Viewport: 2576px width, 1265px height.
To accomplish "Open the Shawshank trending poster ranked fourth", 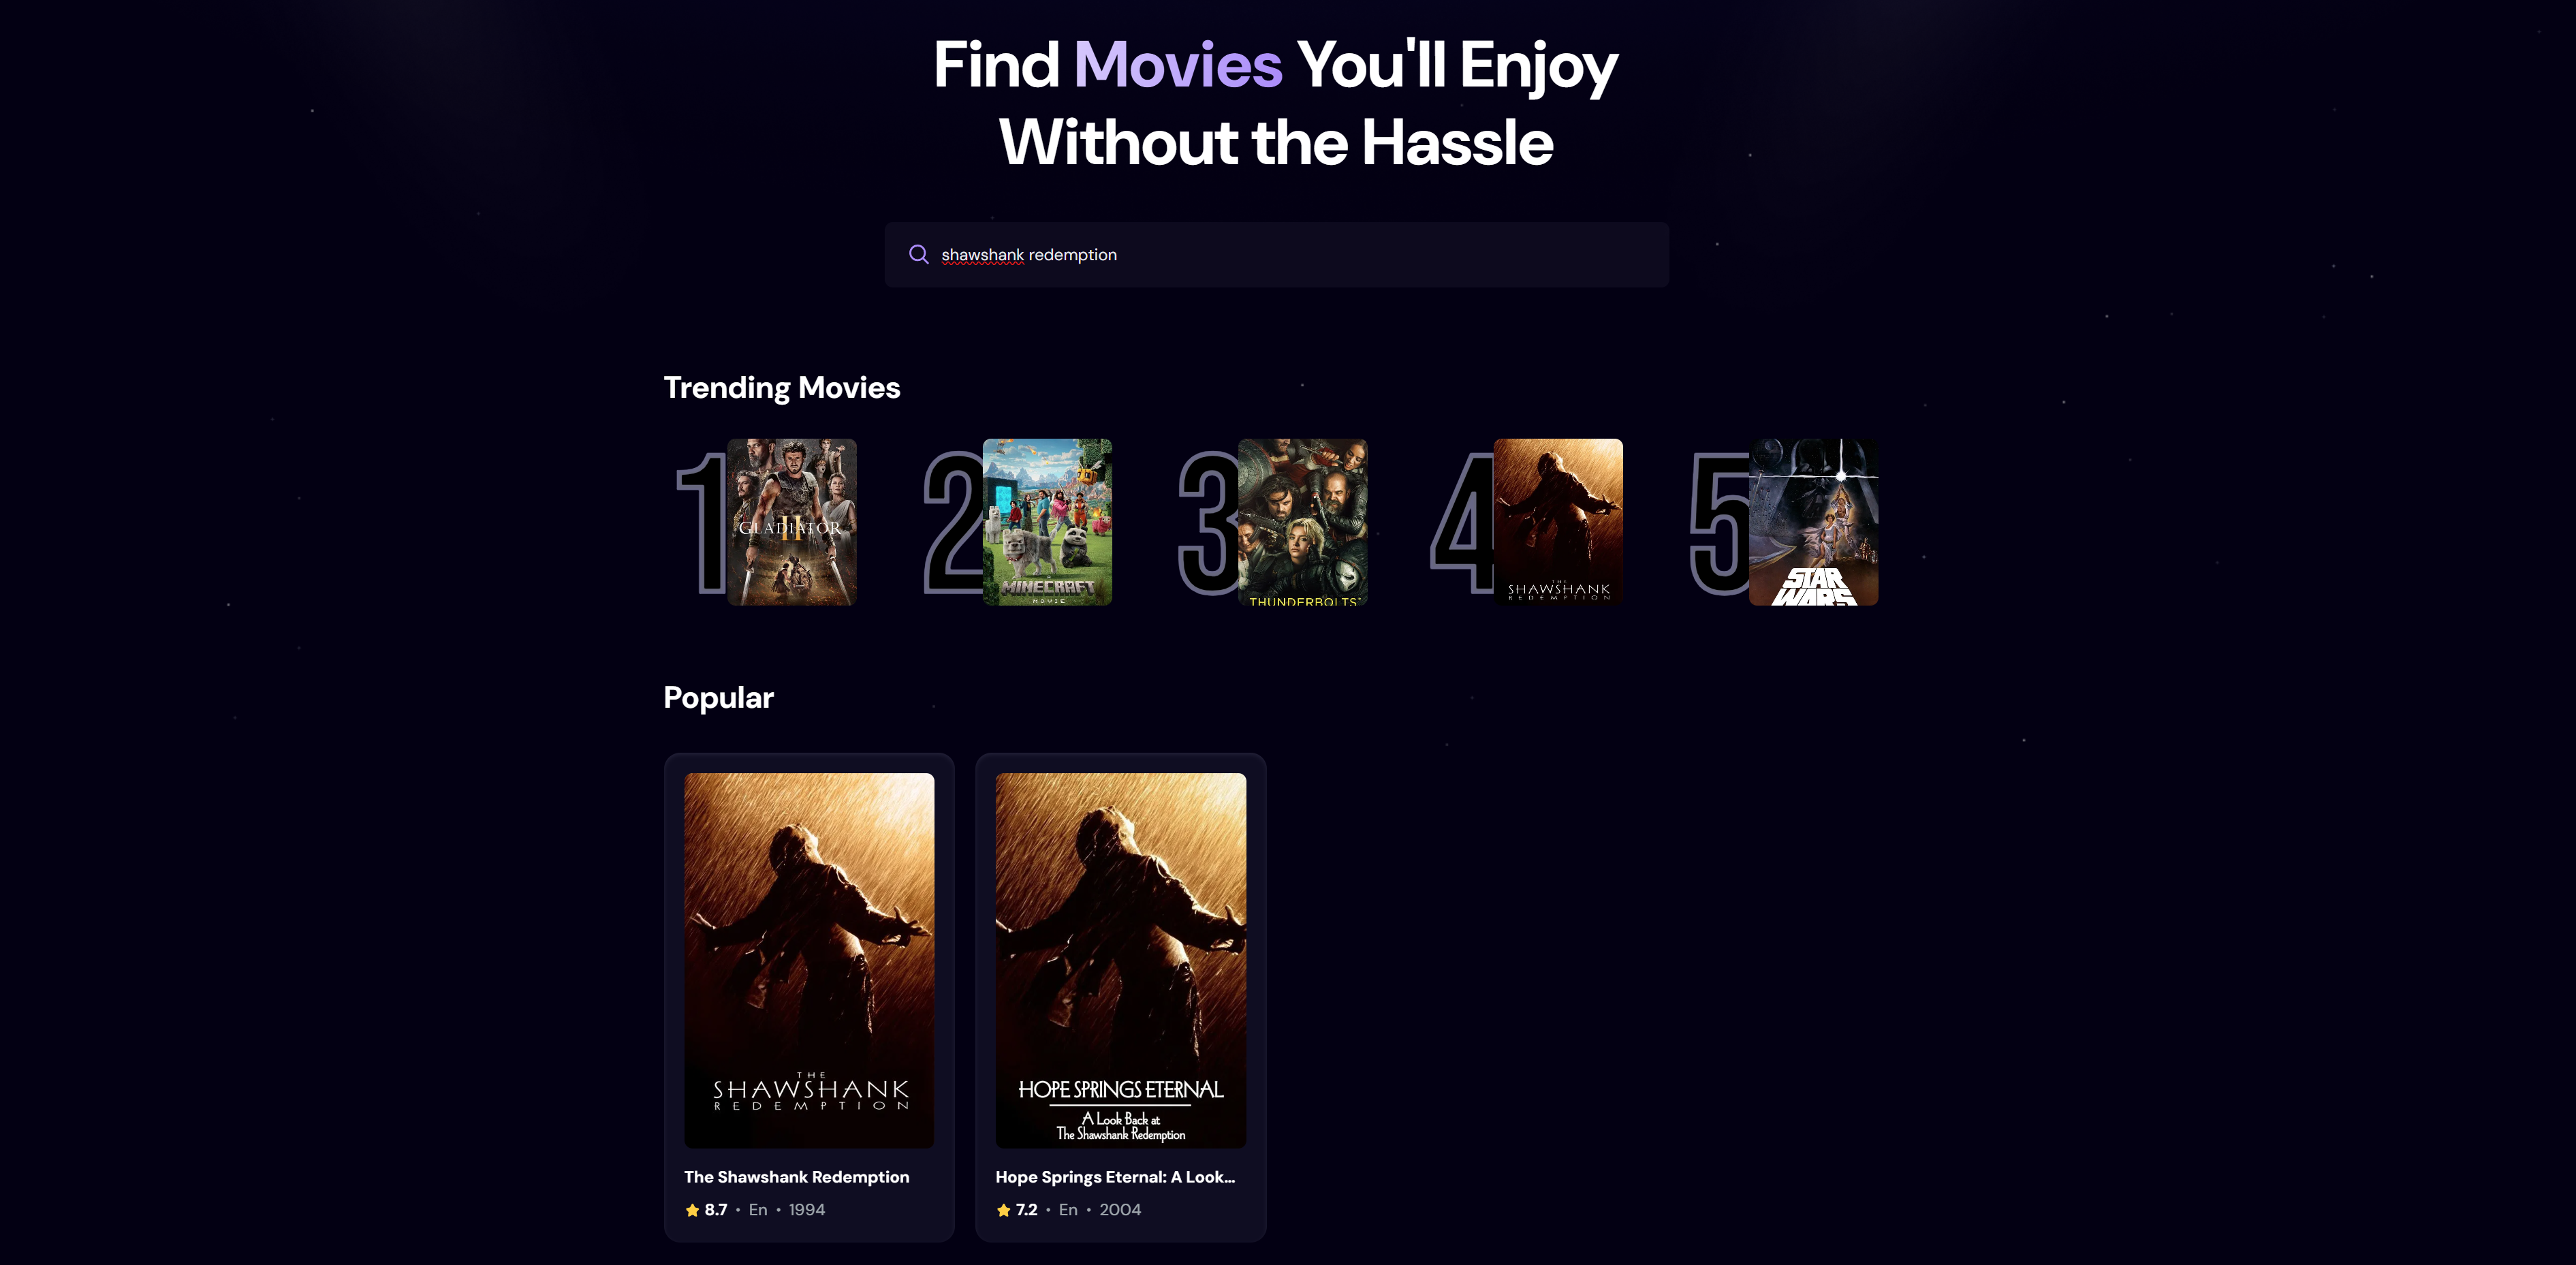I will 1558,522.
